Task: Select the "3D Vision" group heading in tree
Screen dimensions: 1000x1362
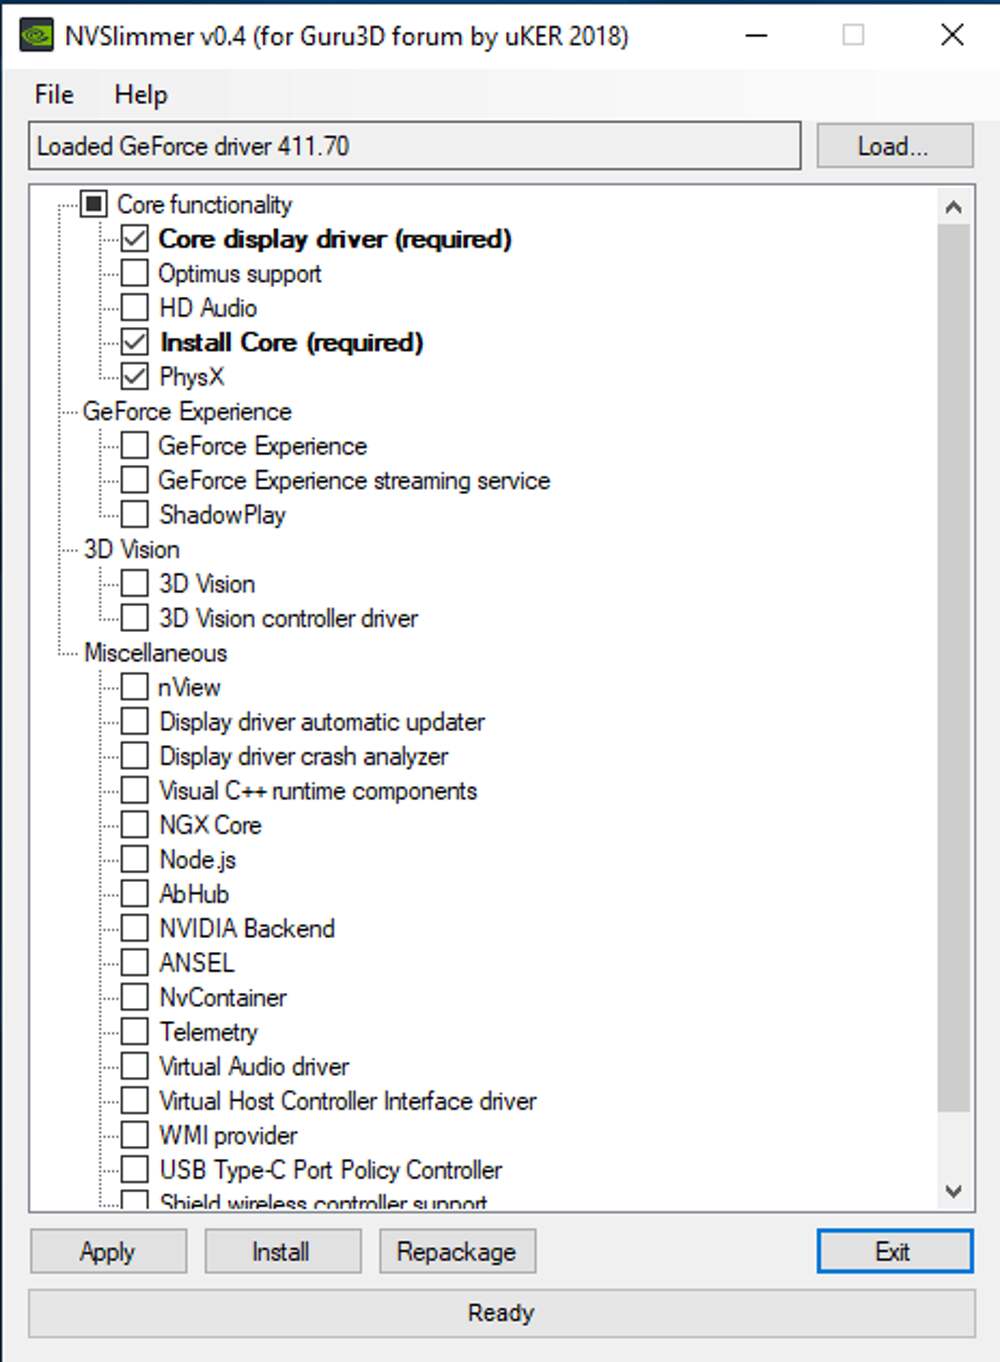Action: click(132, 550)
